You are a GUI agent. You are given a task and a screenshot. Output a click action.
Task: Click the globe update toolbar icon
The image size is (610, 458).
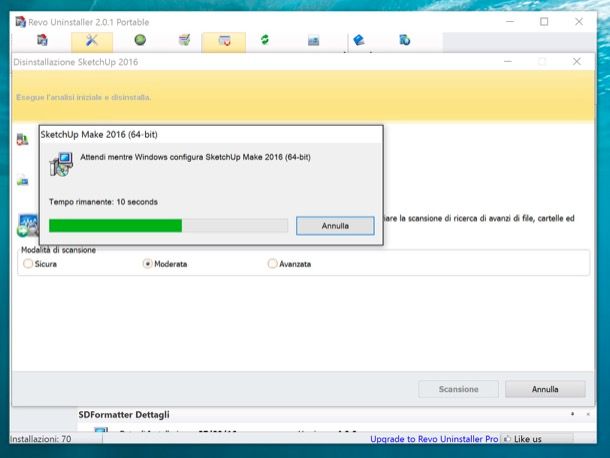point(405,41)
